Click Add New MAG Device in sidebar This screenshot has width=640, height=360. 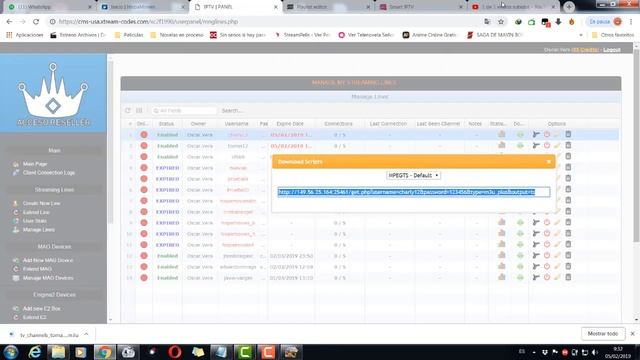48,260
